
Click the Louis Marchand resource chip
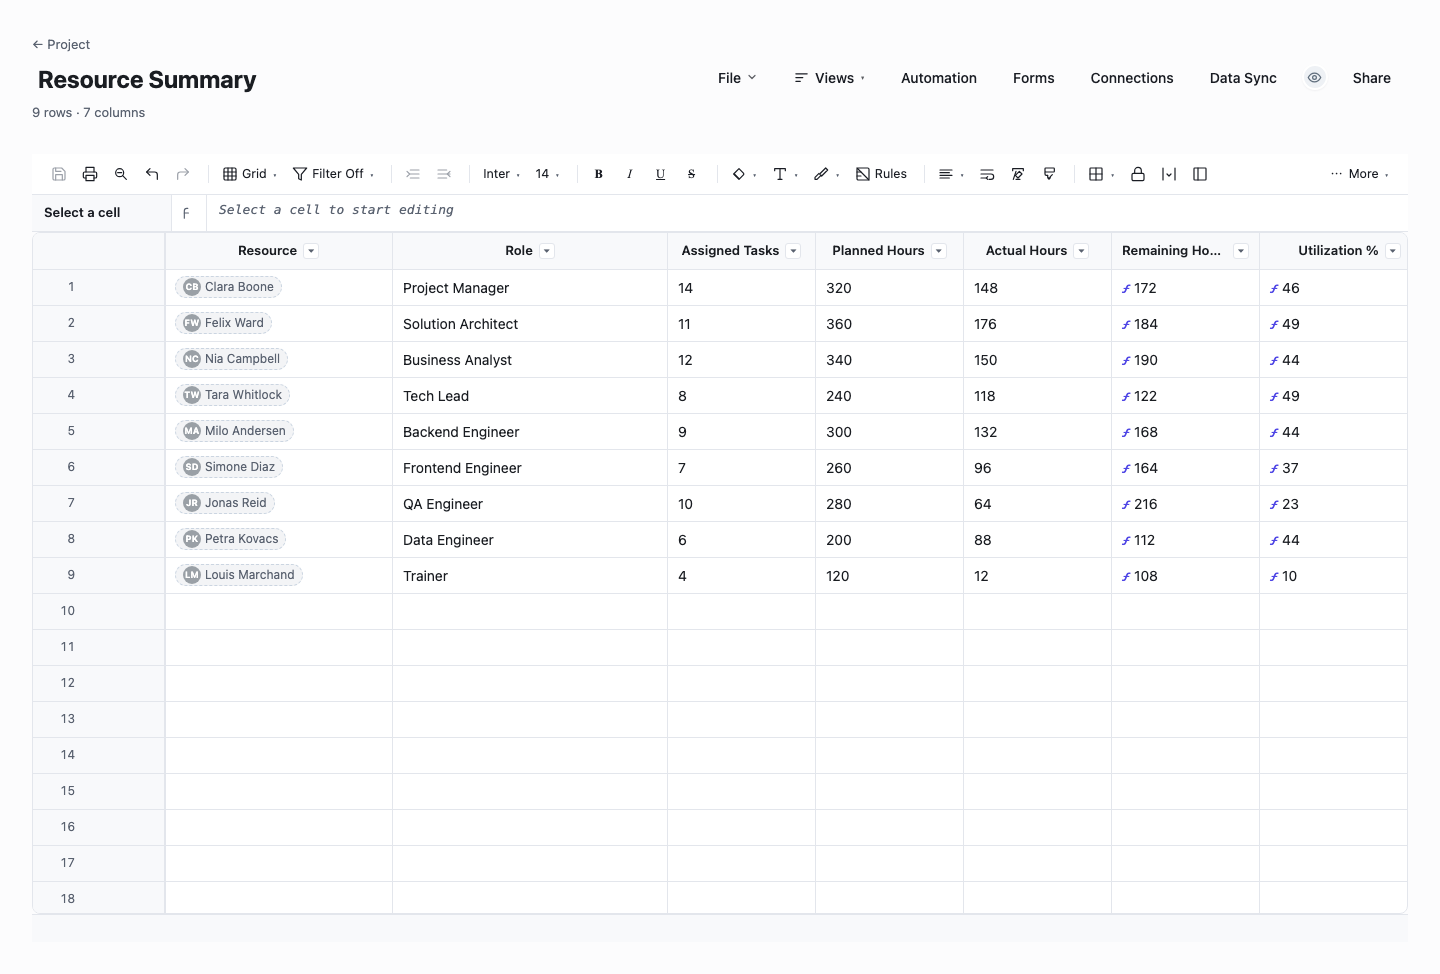(239, 575)
